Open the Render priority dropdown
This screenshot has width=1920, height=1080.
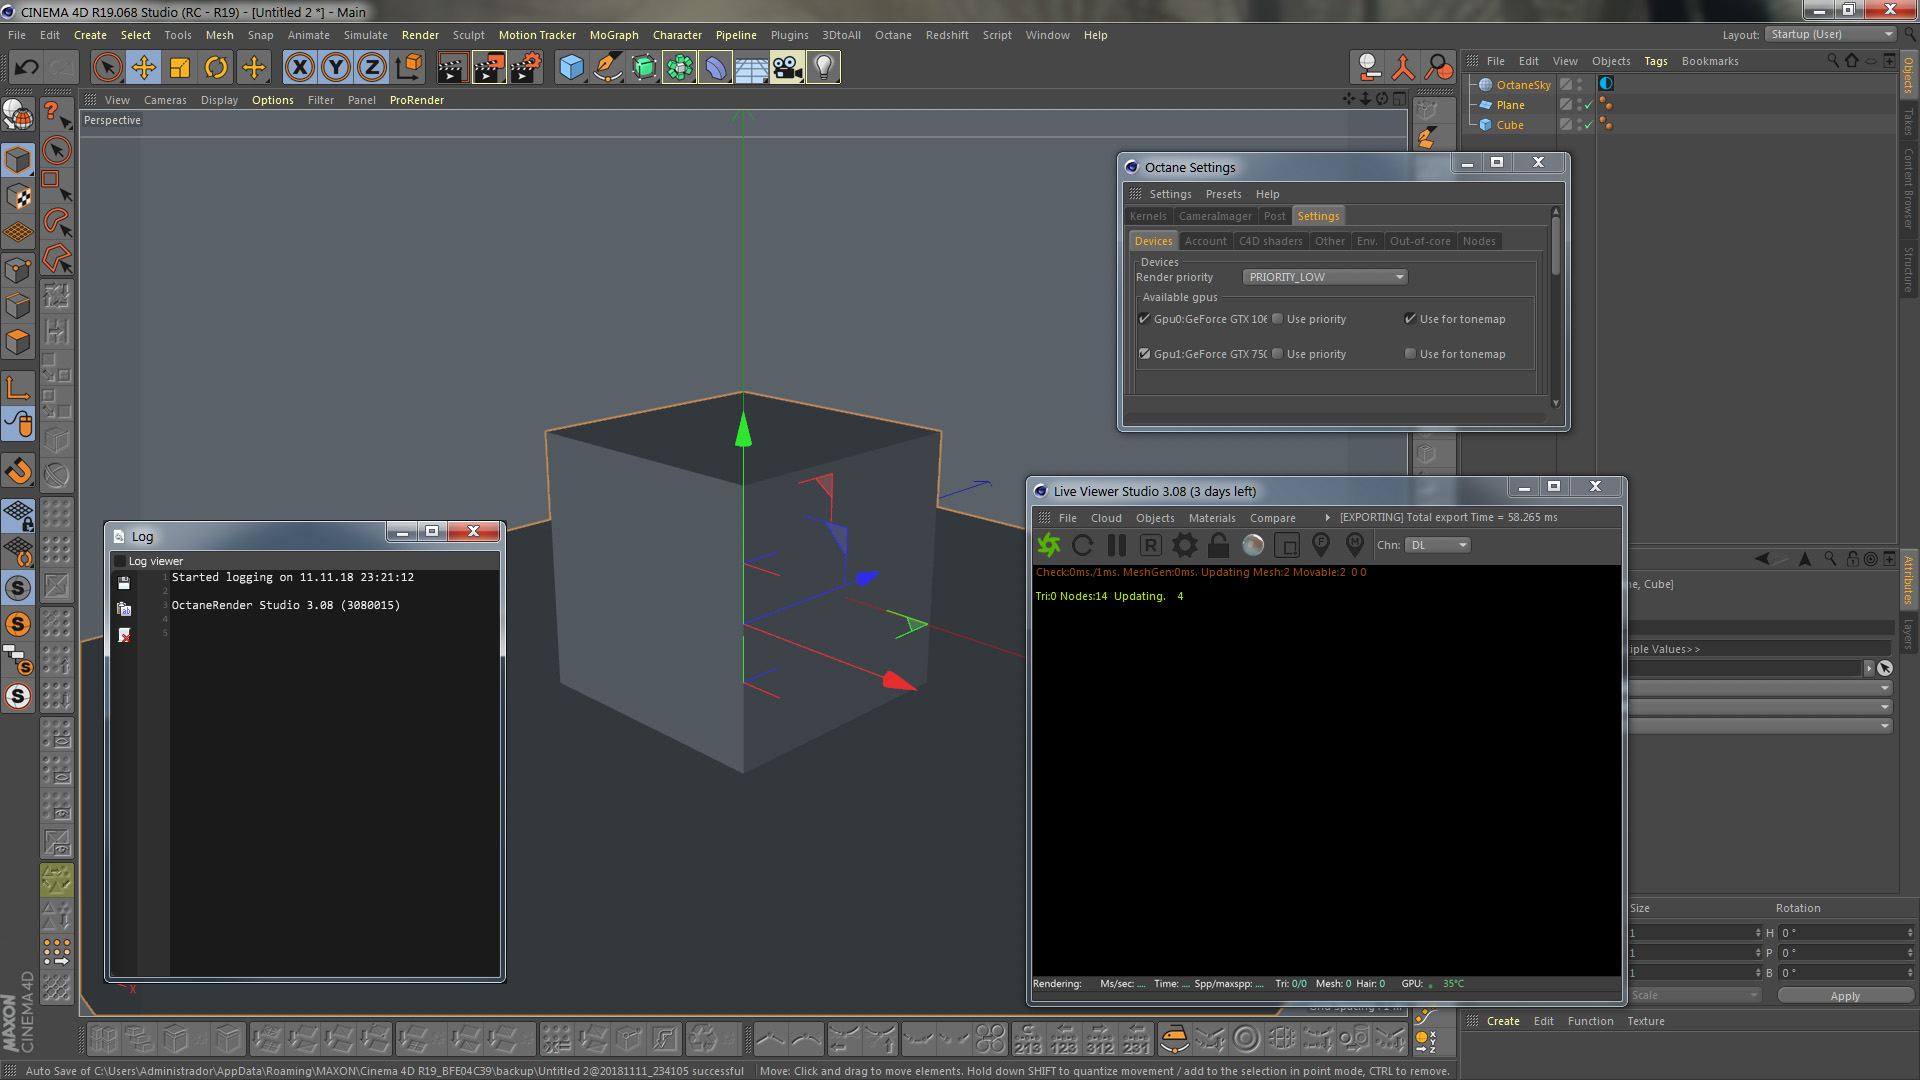[x=1325, y=277]
